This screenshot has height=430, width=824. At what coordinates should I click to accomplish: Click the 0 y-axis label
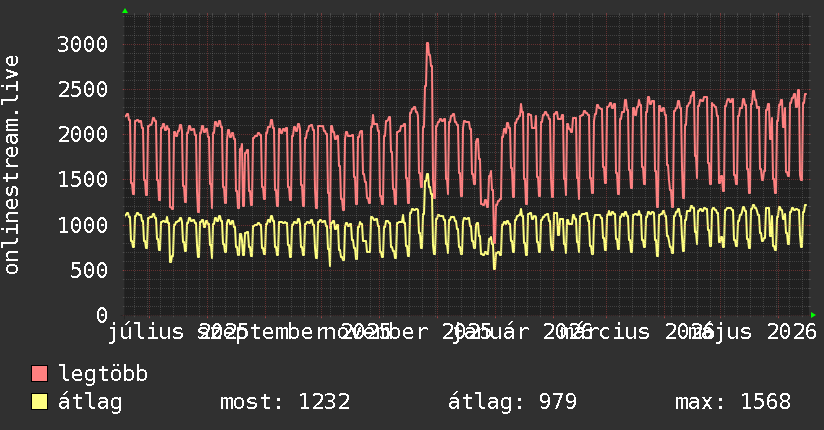102,315
